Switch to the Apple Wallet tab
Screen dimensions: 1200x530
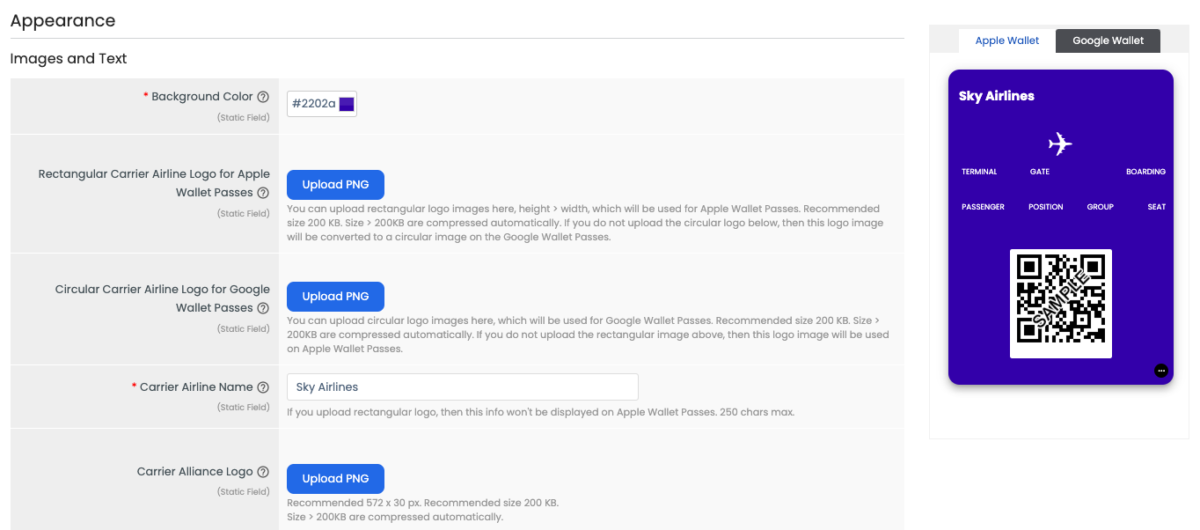(1007, 41)
